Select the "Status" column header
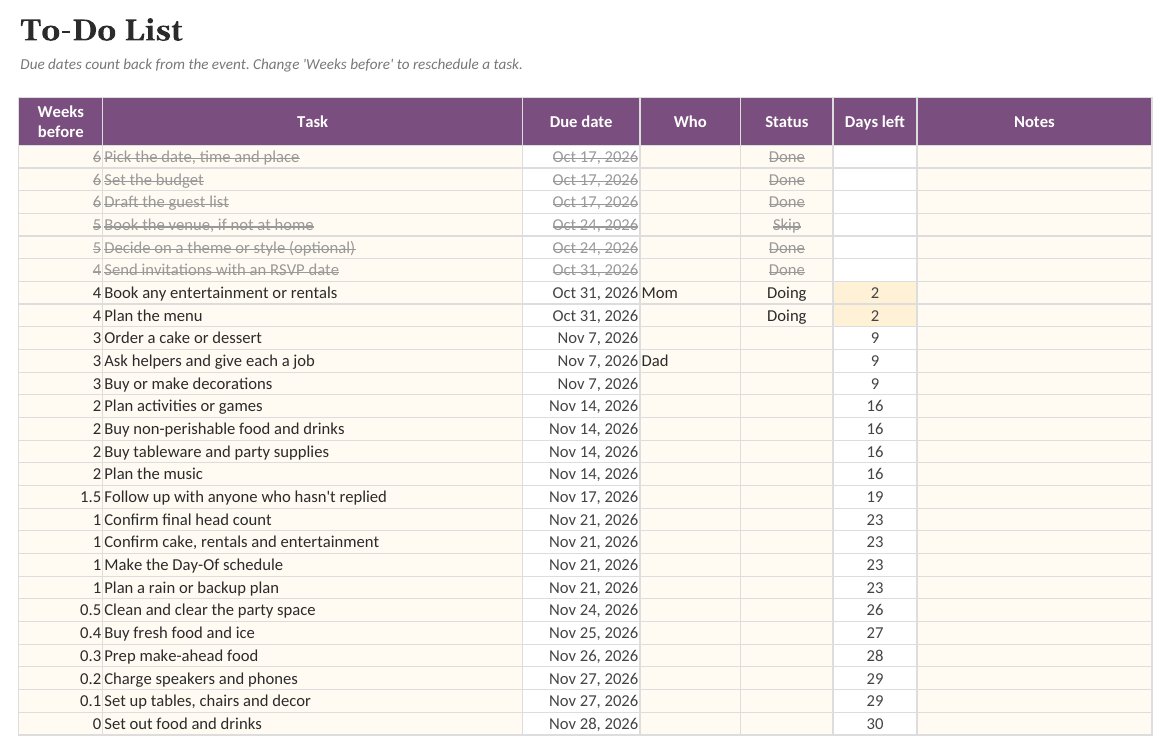The height and width of the screenshot is (754, 1171). coord(786,122)
